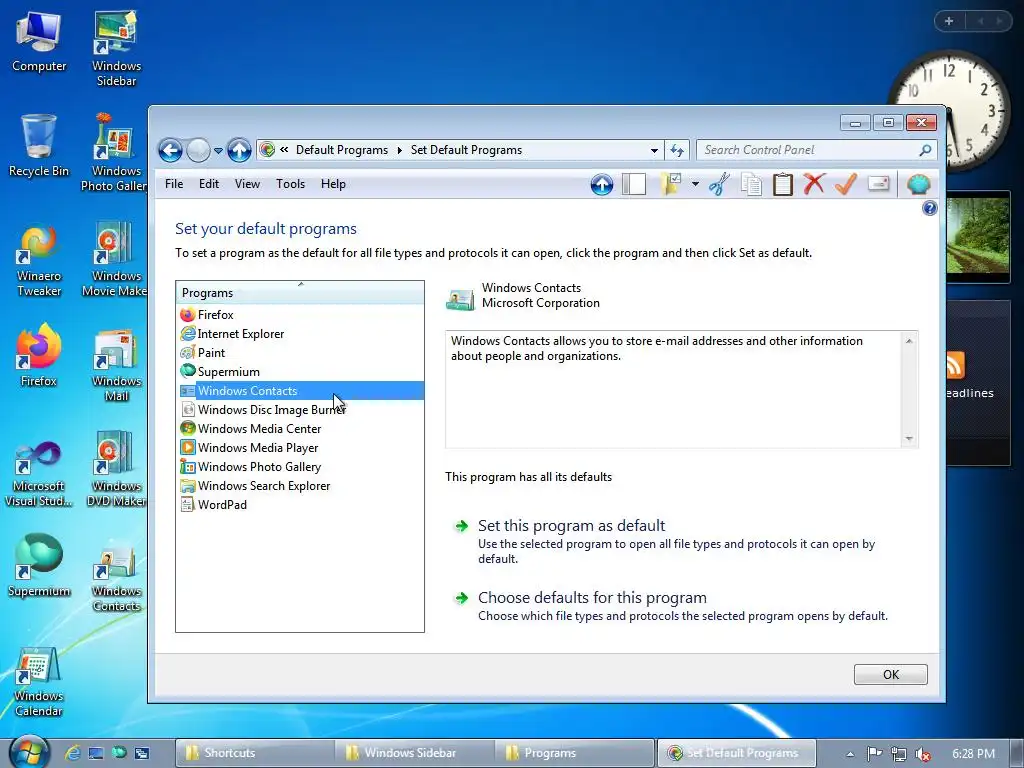
Task: Open the View menu
Action: coord(248,184)
